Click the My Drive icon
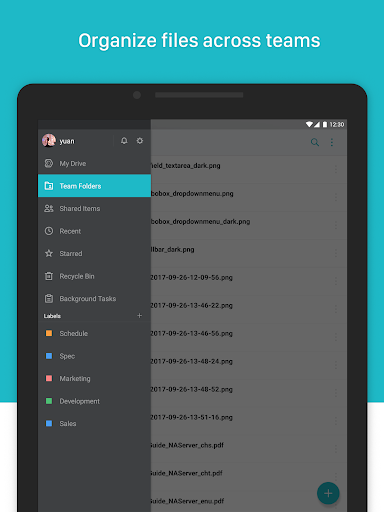The width and height of the screenshot is (384, 512). [49, 163]
